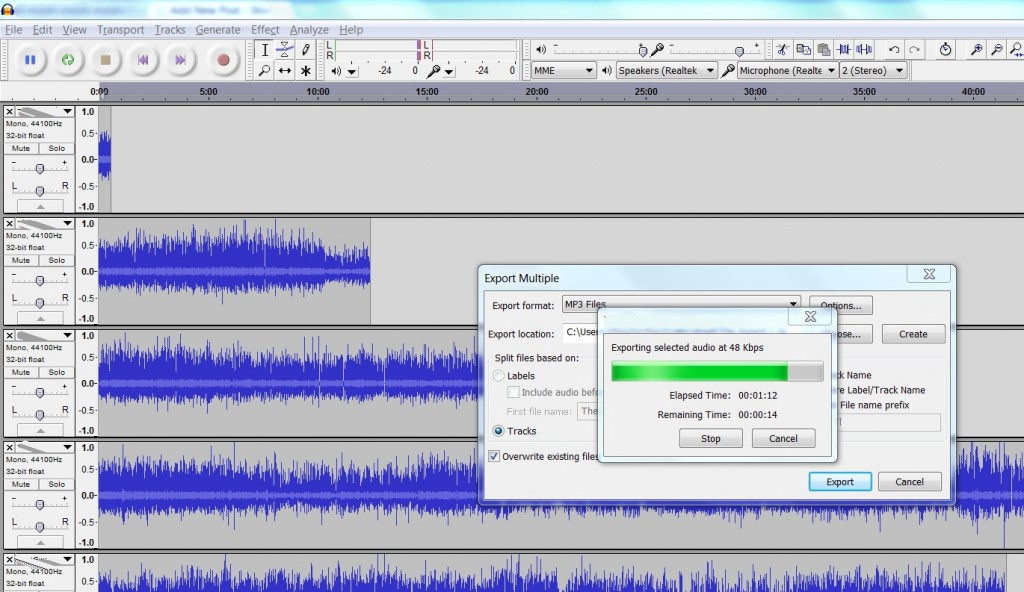Screen dimensions: 1024x592
Task: Mute the first track
Action: click(21, 148)
